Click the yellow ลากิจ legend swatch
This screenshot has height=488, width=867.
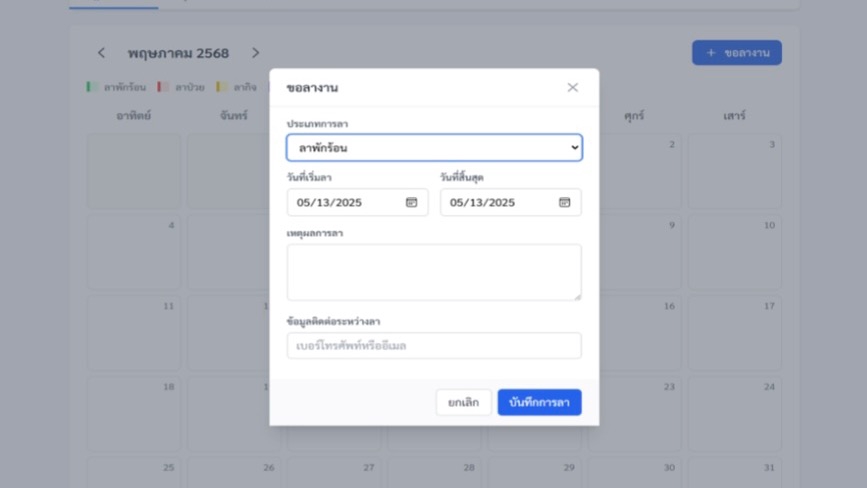coord(221,87)
